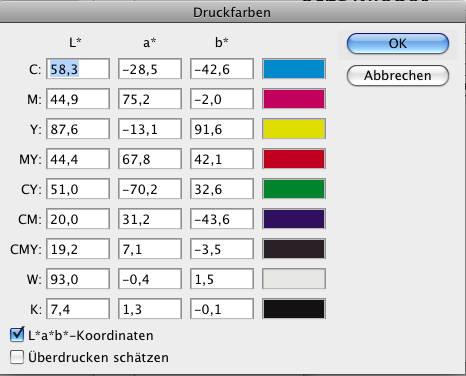This screenshot has height=376, width=466.
Task: Click the CM row b* field -43,6
Action: click(222, 219)
